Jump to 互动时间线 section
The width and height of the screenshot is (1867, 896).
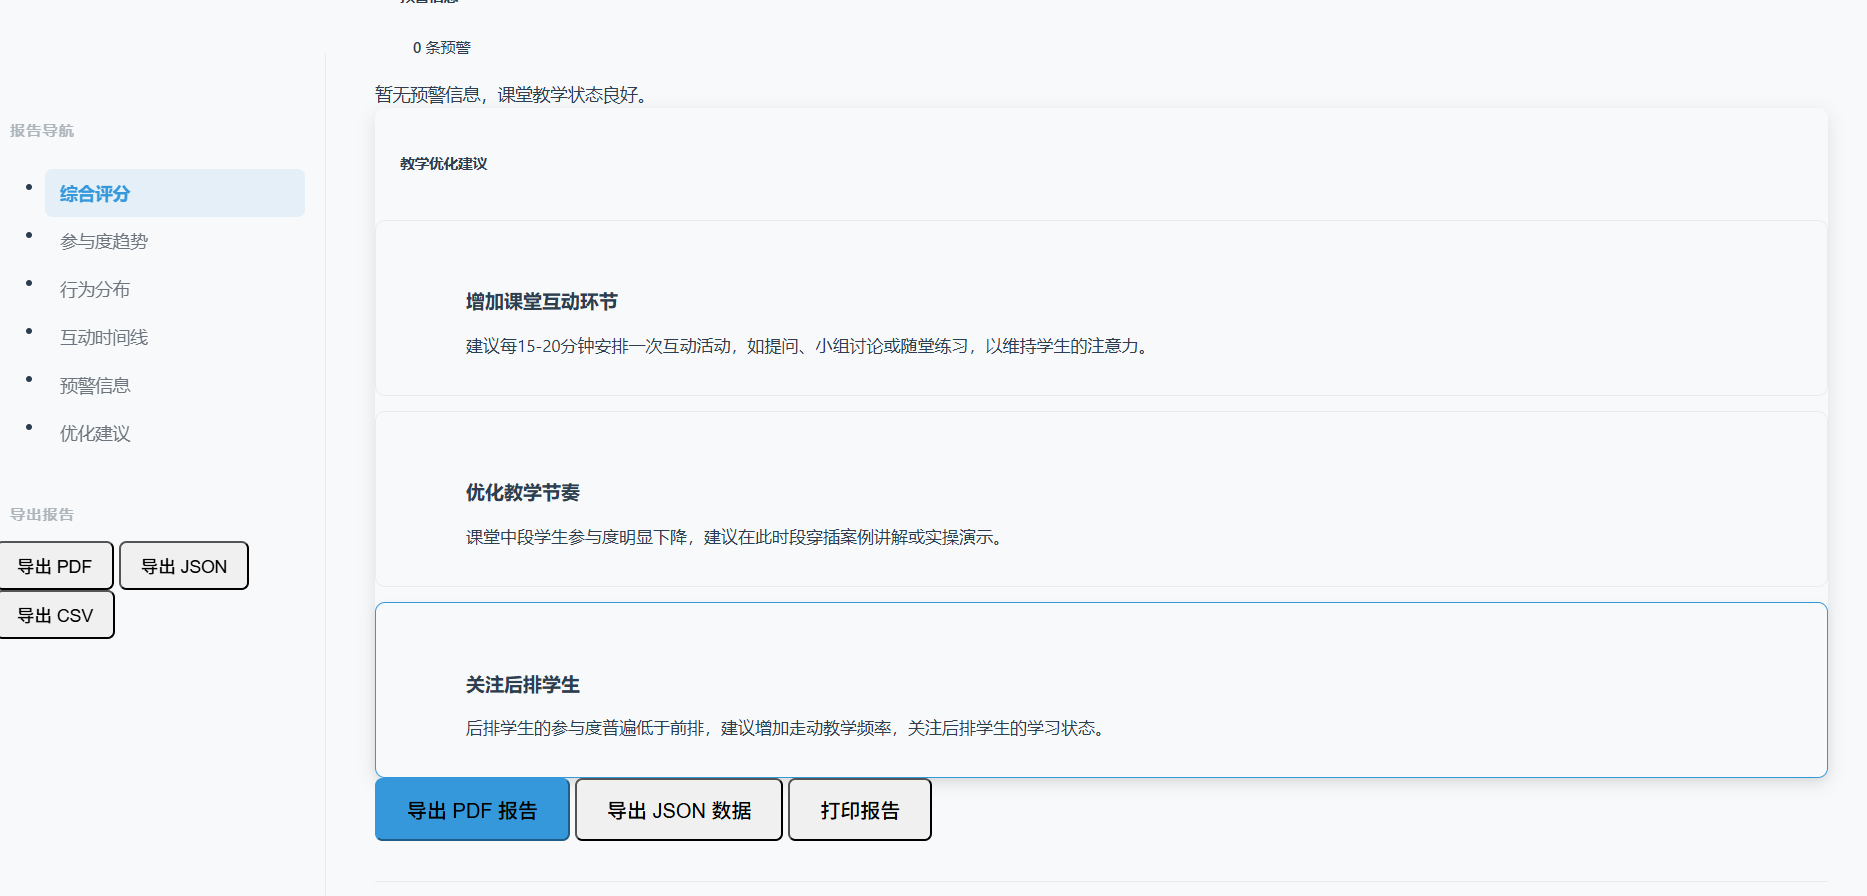coord(104,338)
